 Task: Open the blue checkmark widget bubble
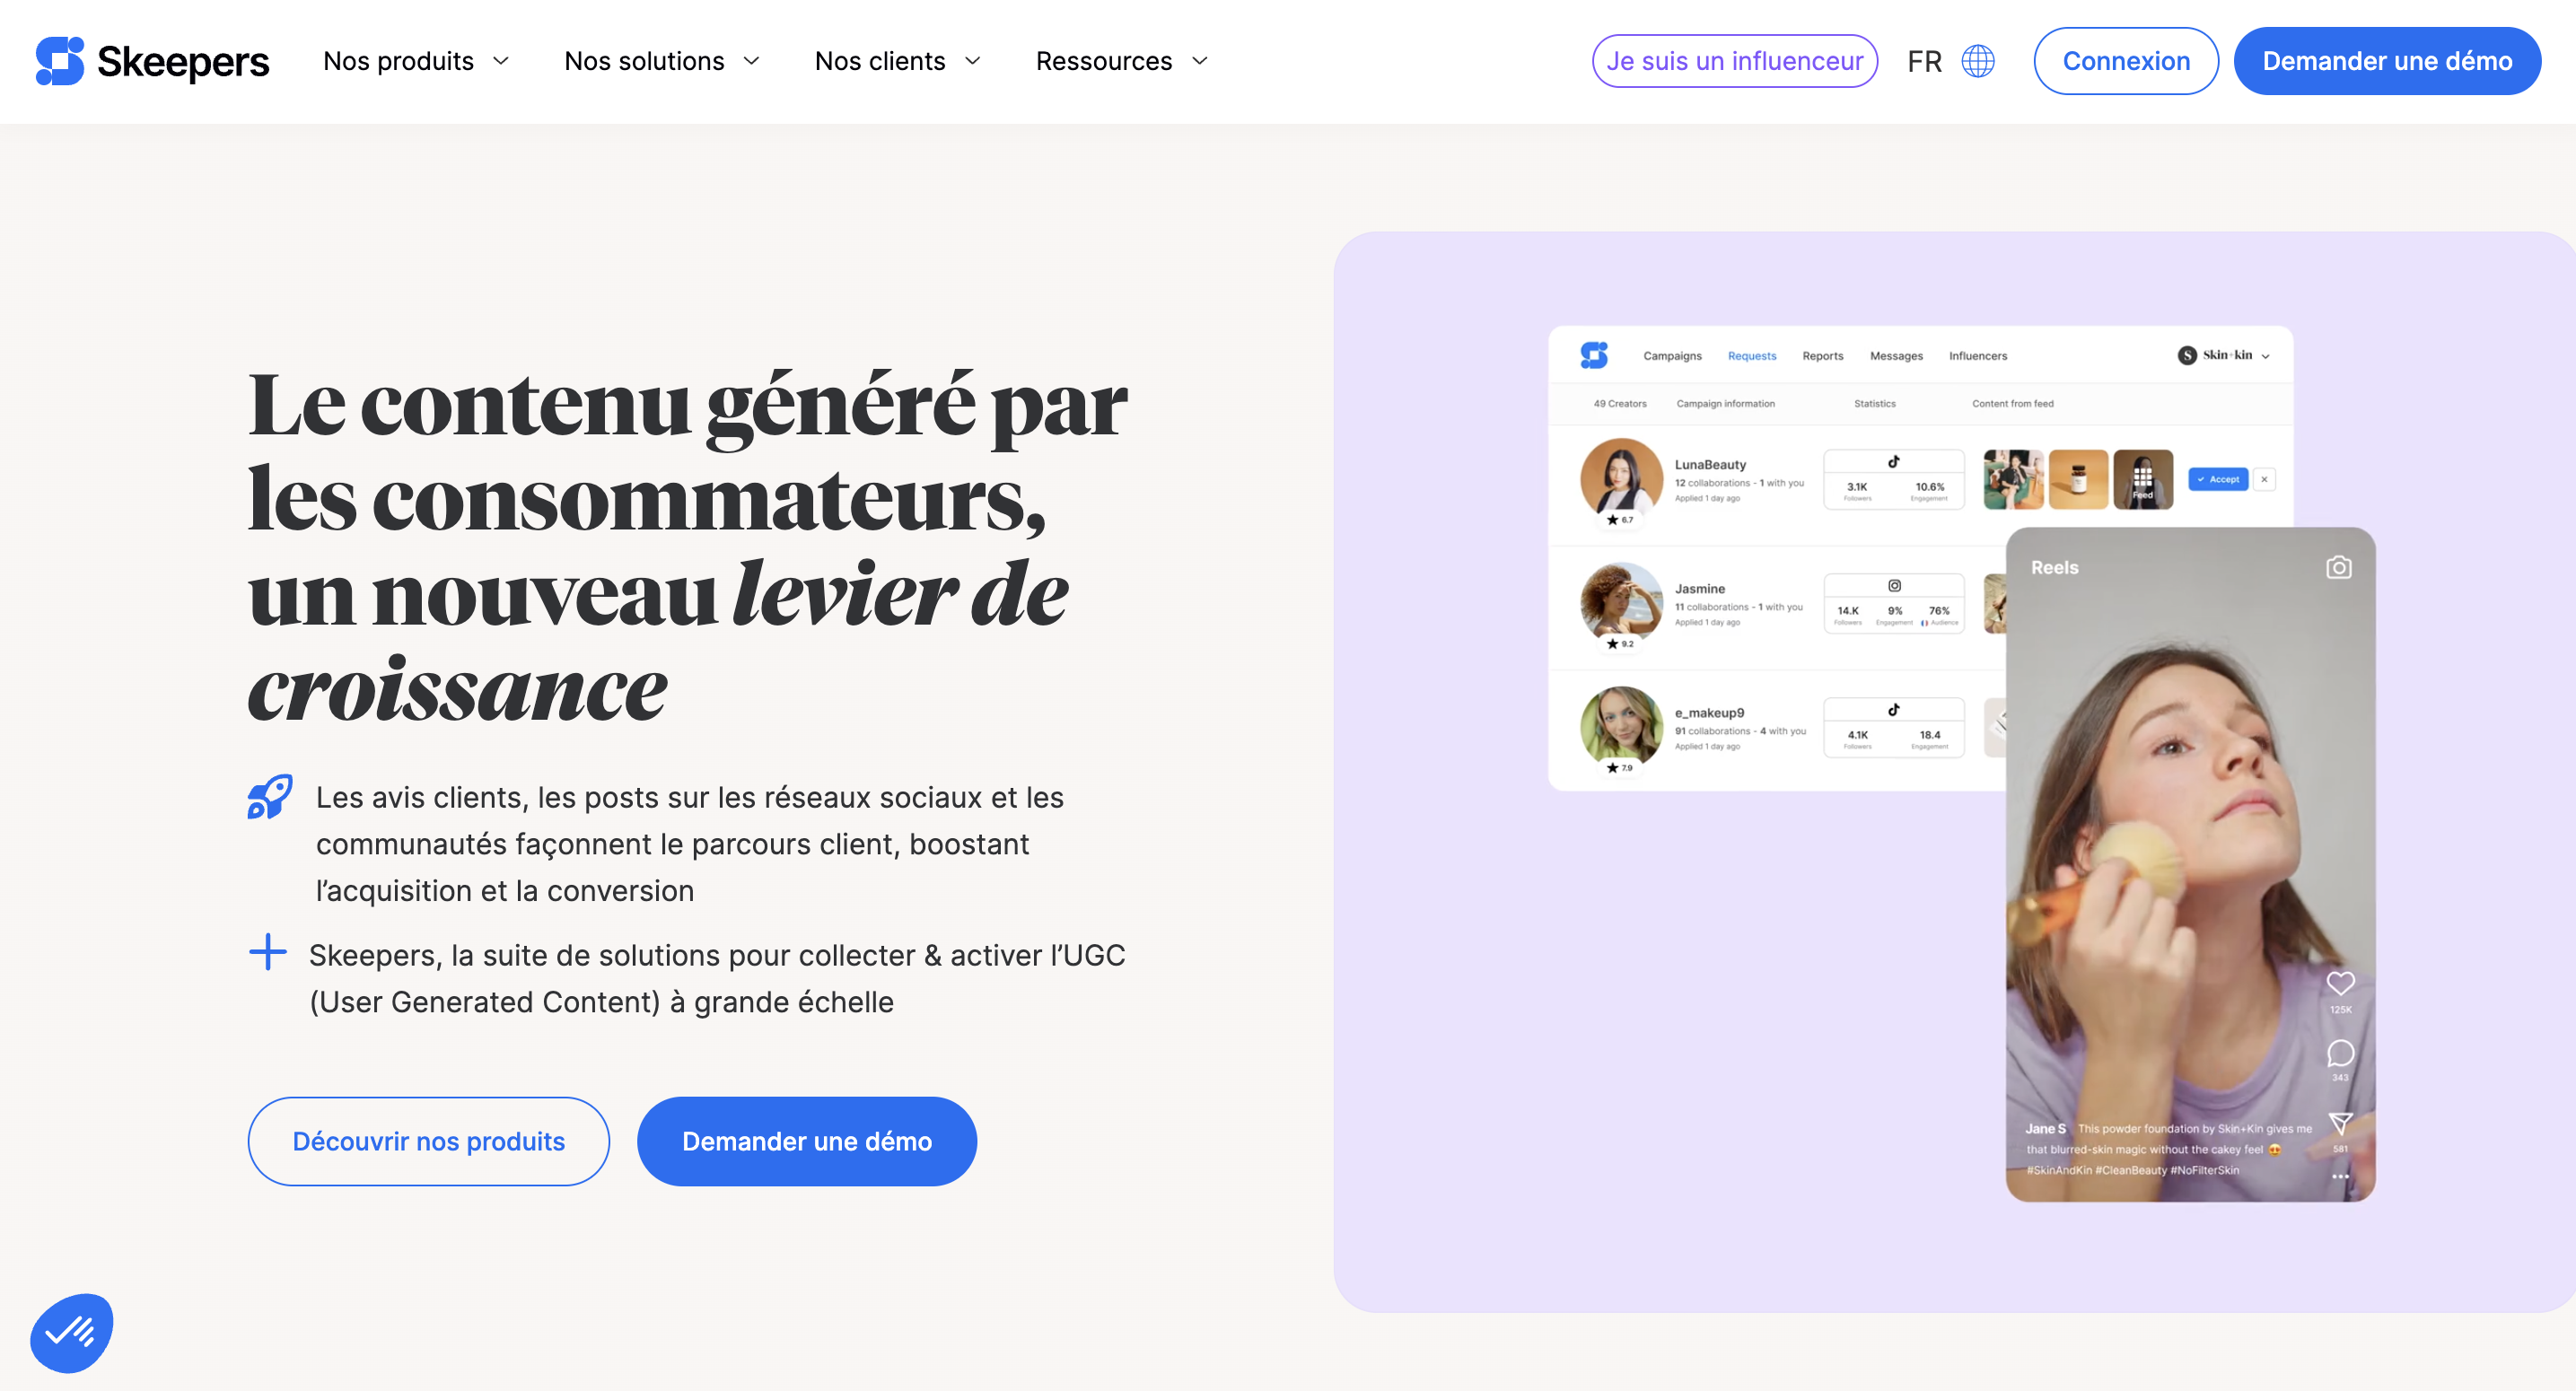point(71,1332)
